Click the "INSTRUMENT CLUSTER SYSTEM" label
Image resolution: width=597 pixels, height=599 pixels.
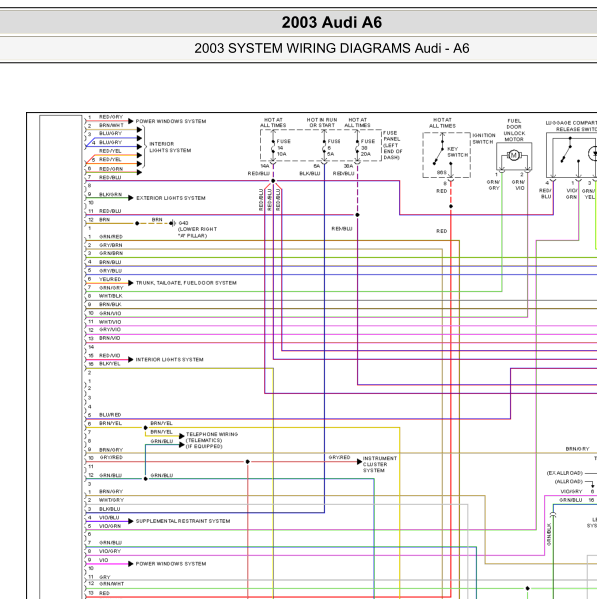point(380,464)
